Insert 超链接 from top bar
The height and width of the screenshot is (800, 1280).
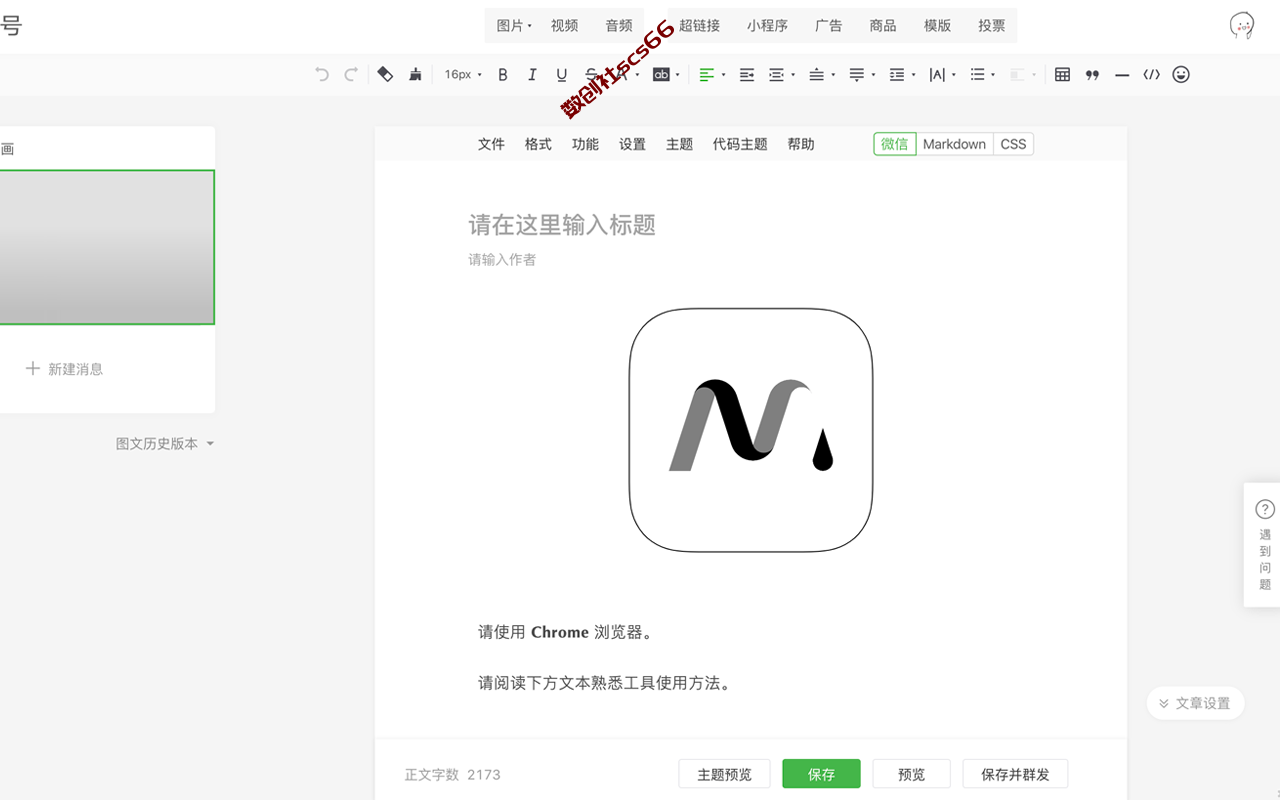click(699, 26)
